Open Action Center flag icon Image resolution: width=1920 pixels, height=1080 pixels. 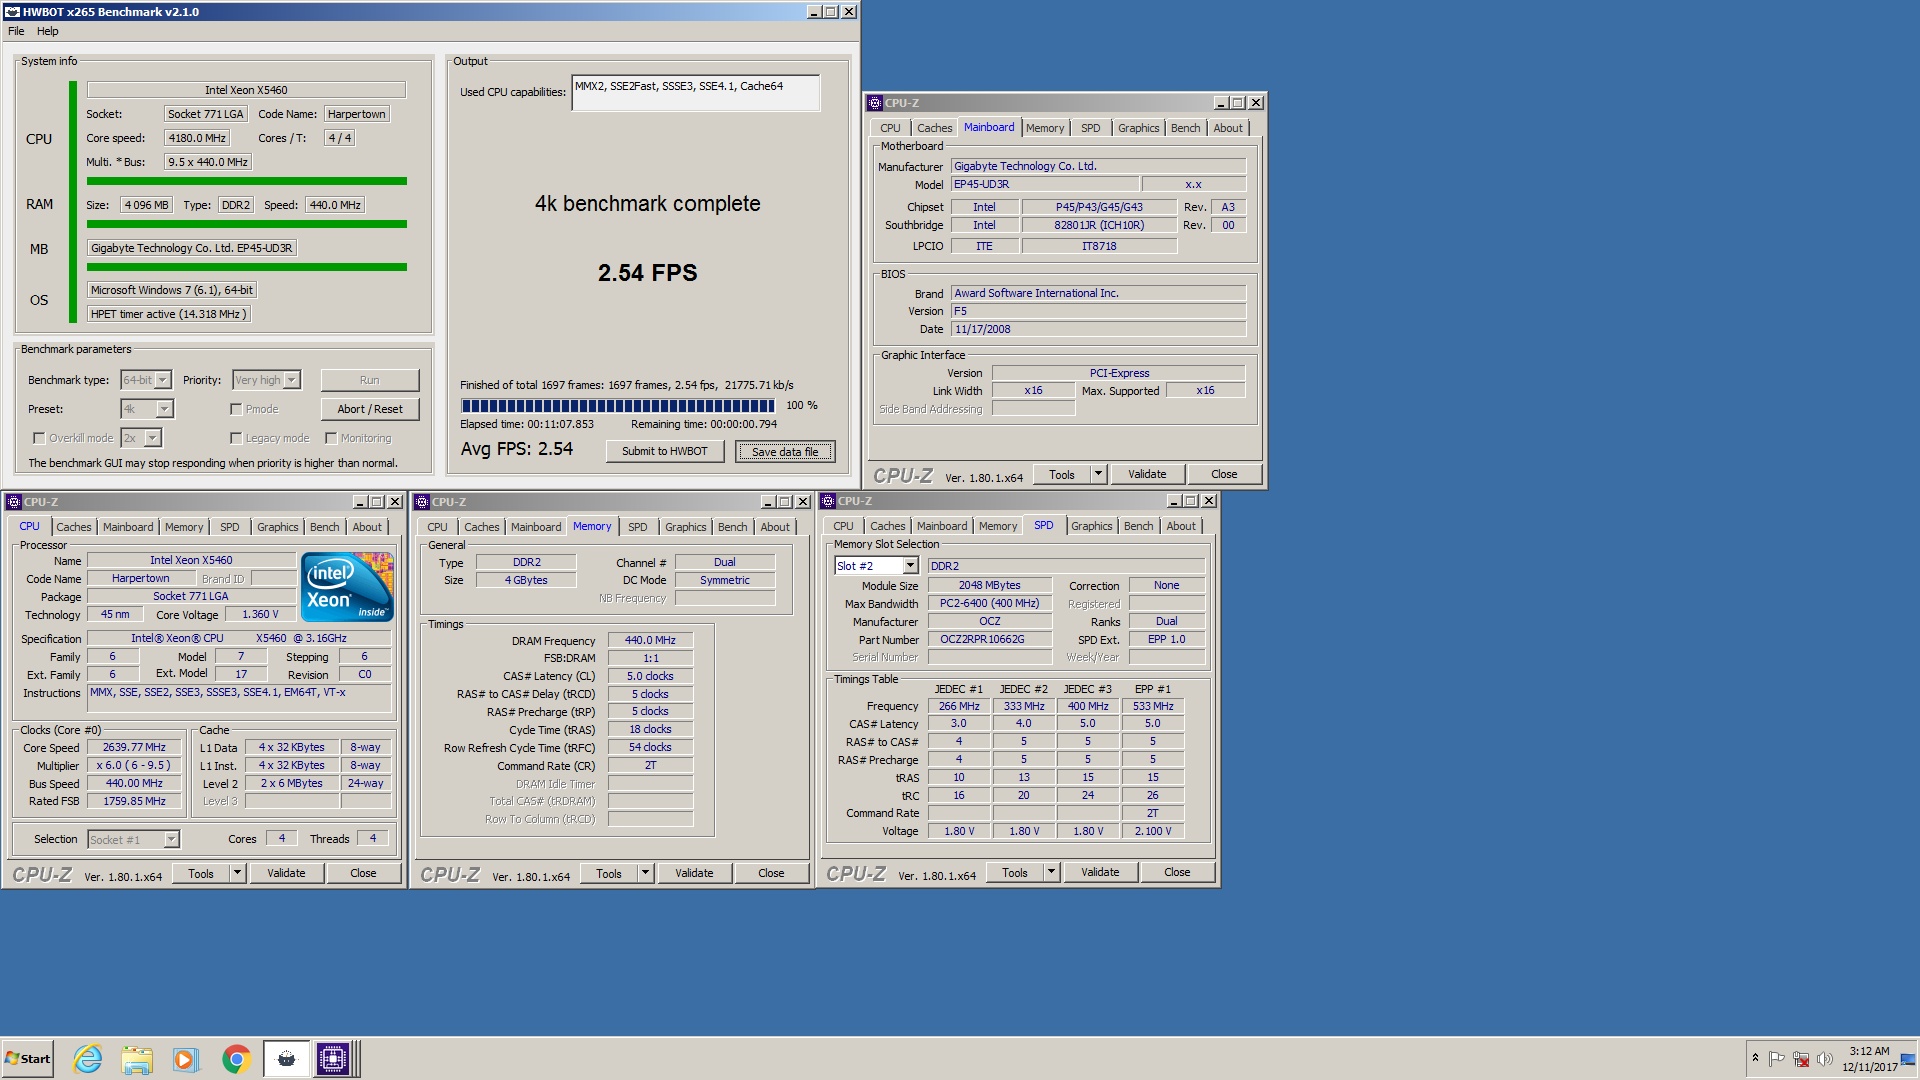[1777, 1059]
